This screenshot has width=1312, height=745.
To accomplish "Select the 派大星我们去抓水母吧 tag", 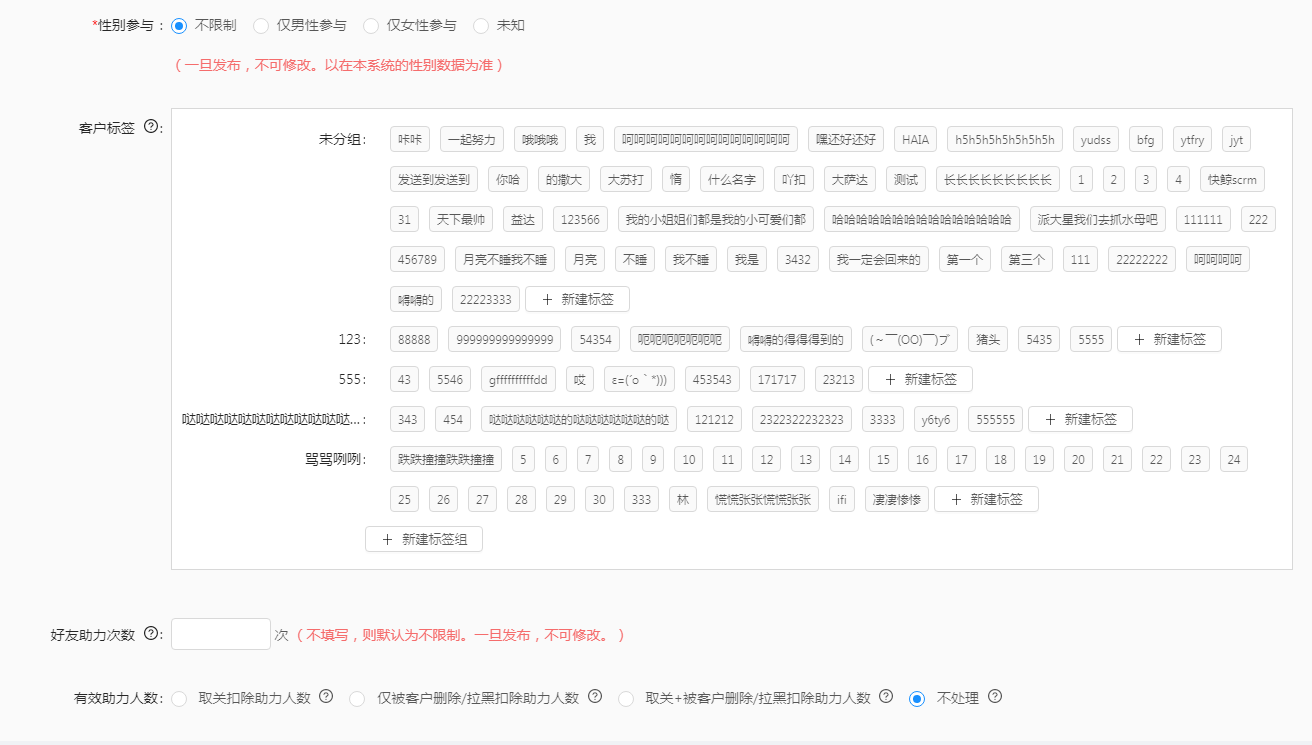I will pyautogui.click(x=1098, y=219).
